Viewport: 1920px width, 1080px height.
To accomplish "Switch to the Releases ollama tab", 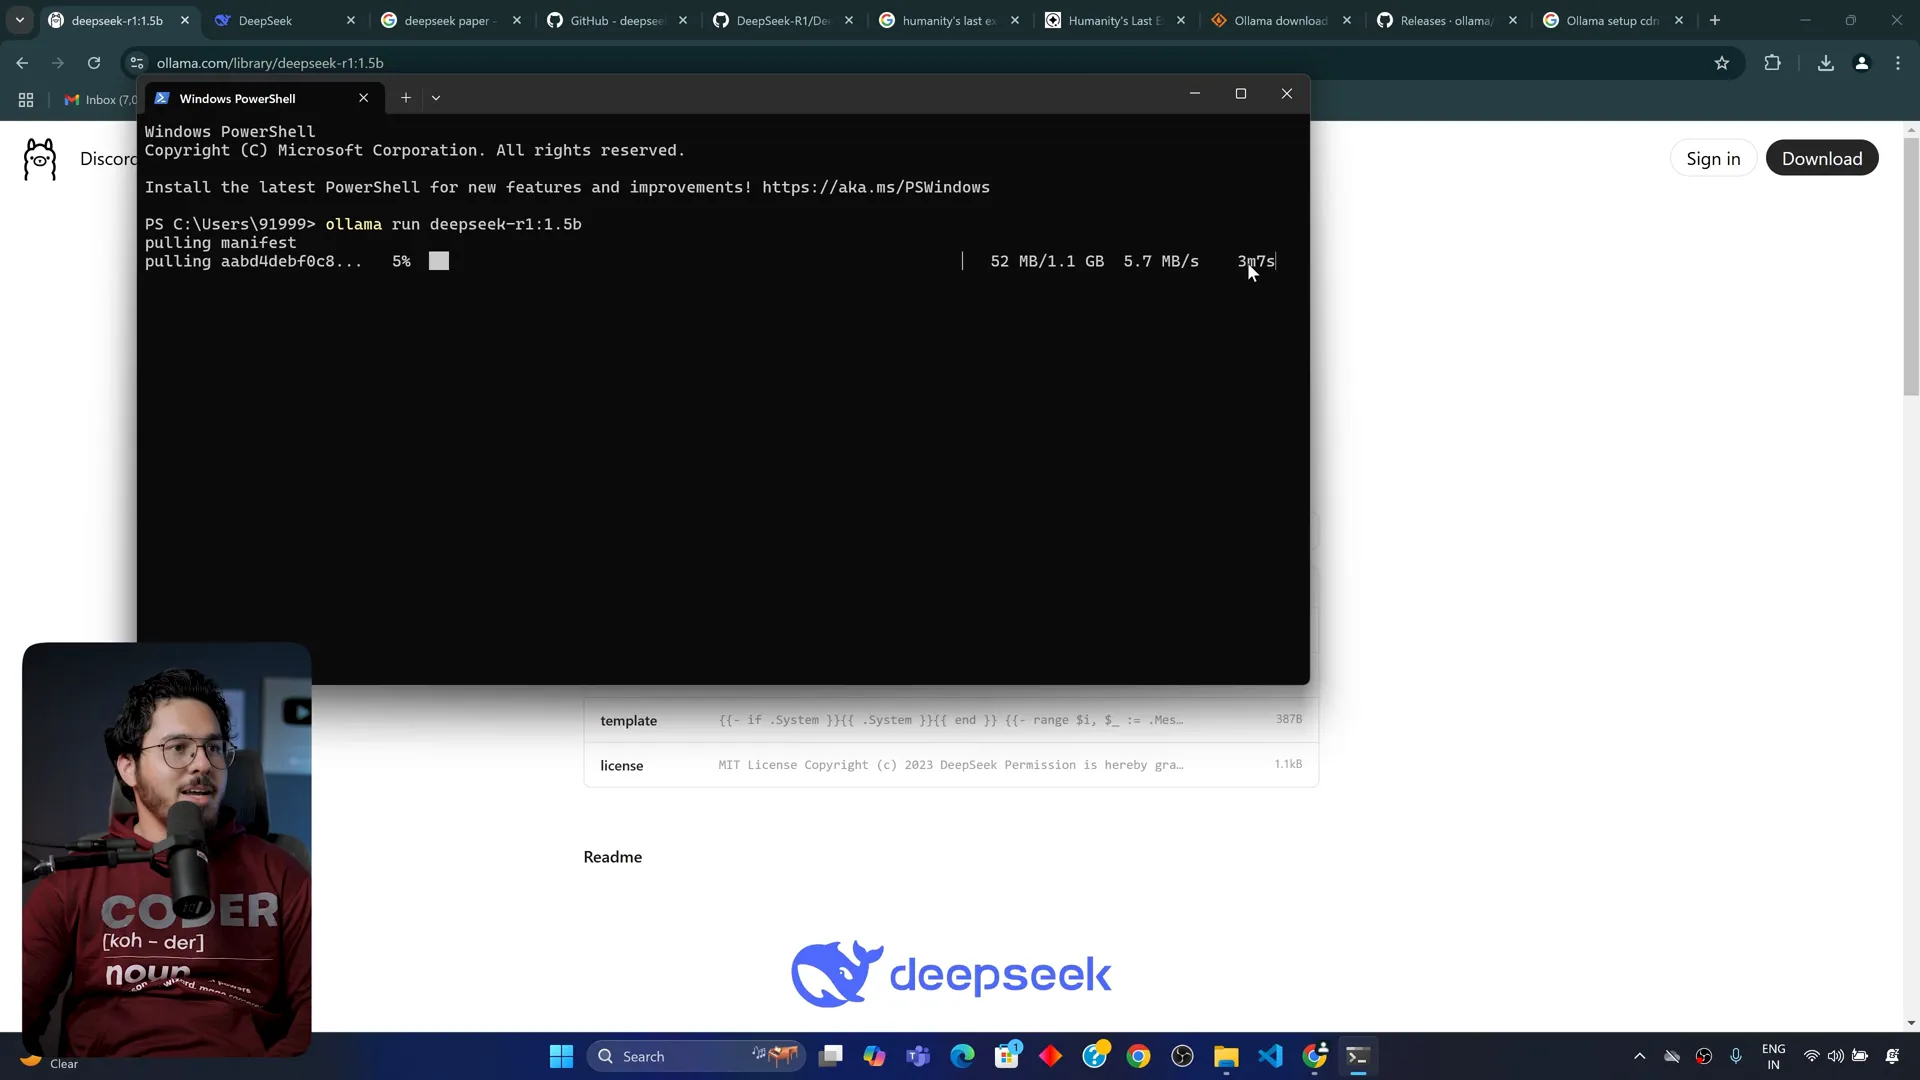I will (1447, 20).
